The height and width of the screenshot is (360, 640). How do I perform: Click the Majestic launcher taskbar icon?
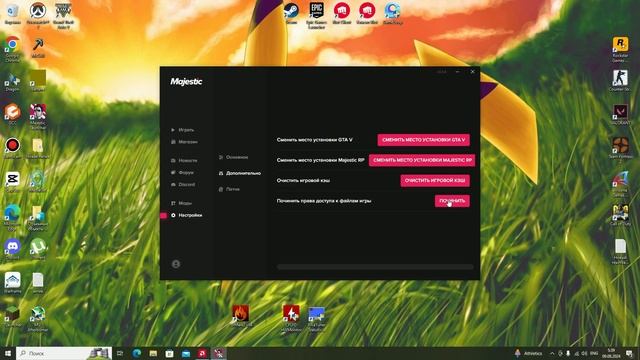pyautogui.click(x=219, y=353)
